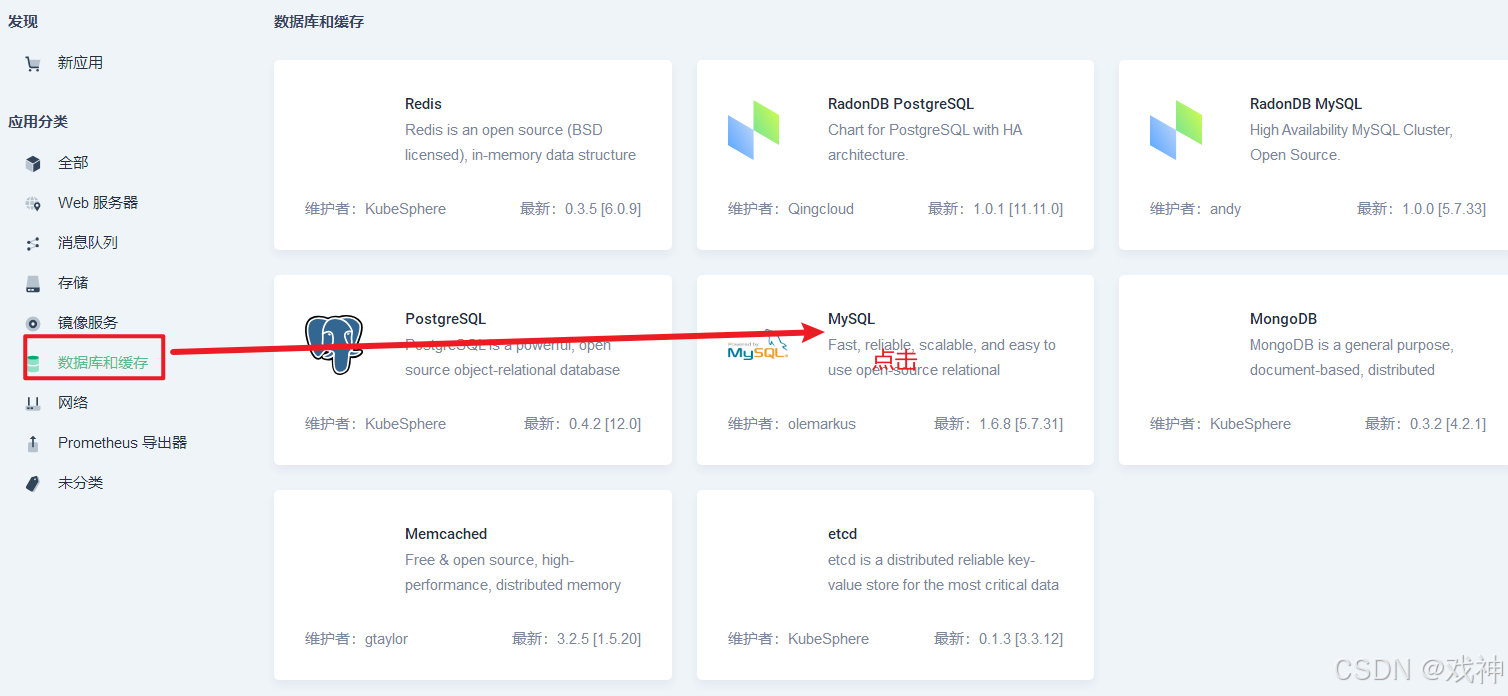This screenshot has height=696, width=1508.
Task: Click Redis version 0.3.5 [6.0.9]
Action: point(603,209)
